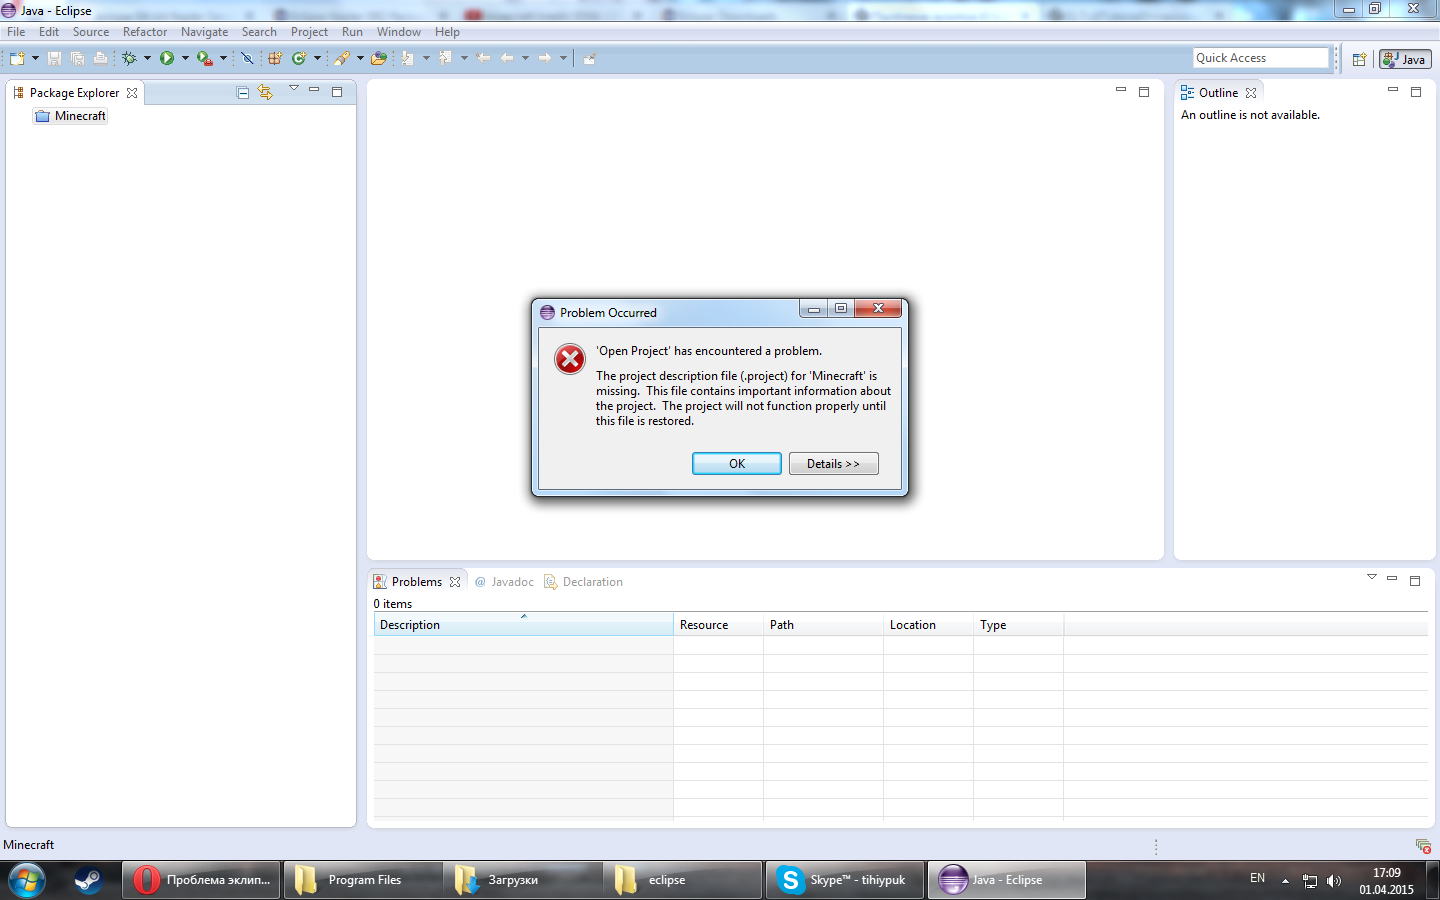Viewport: 1440px width, 900px height.
Task: Switch to the Javadoc tab
Action: pyautogui.click(x=504, y=582)
